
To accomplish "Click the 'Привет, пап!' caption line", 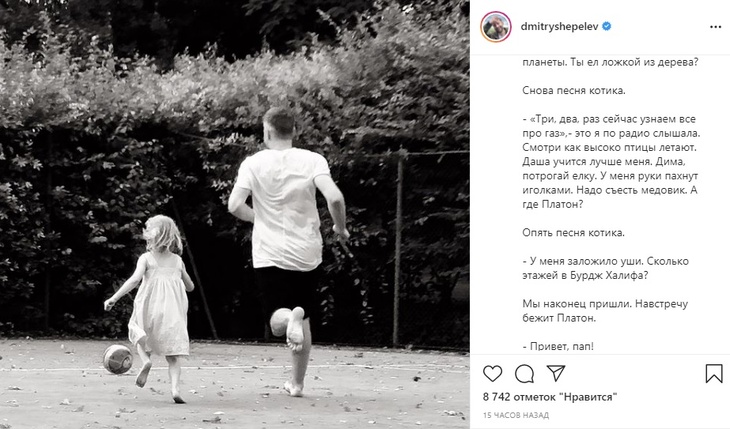I will click(x=558, y=346).
